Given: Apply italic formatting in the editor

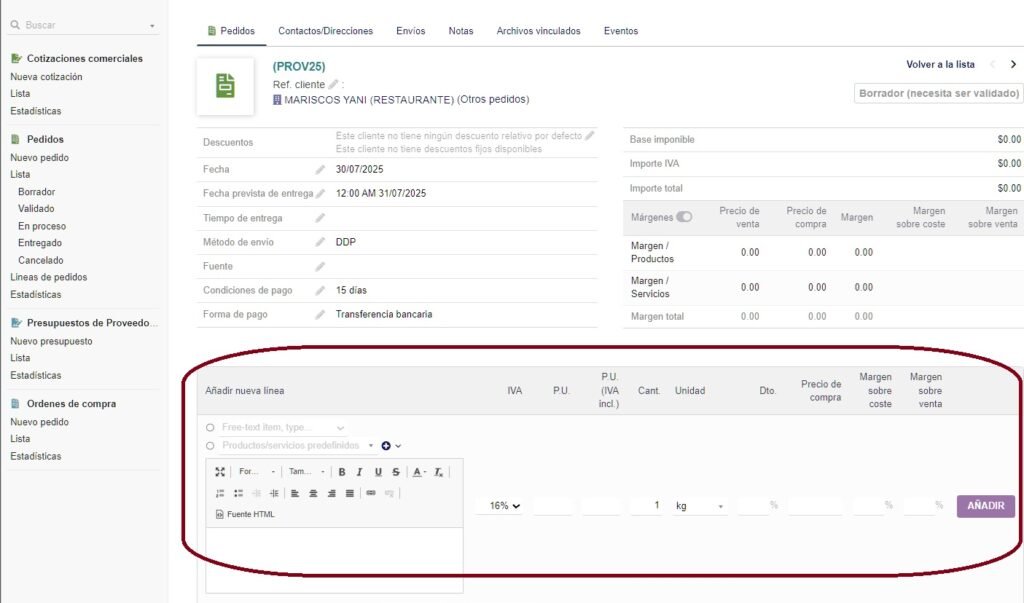Looking at the screenshot, I should 359,472.
